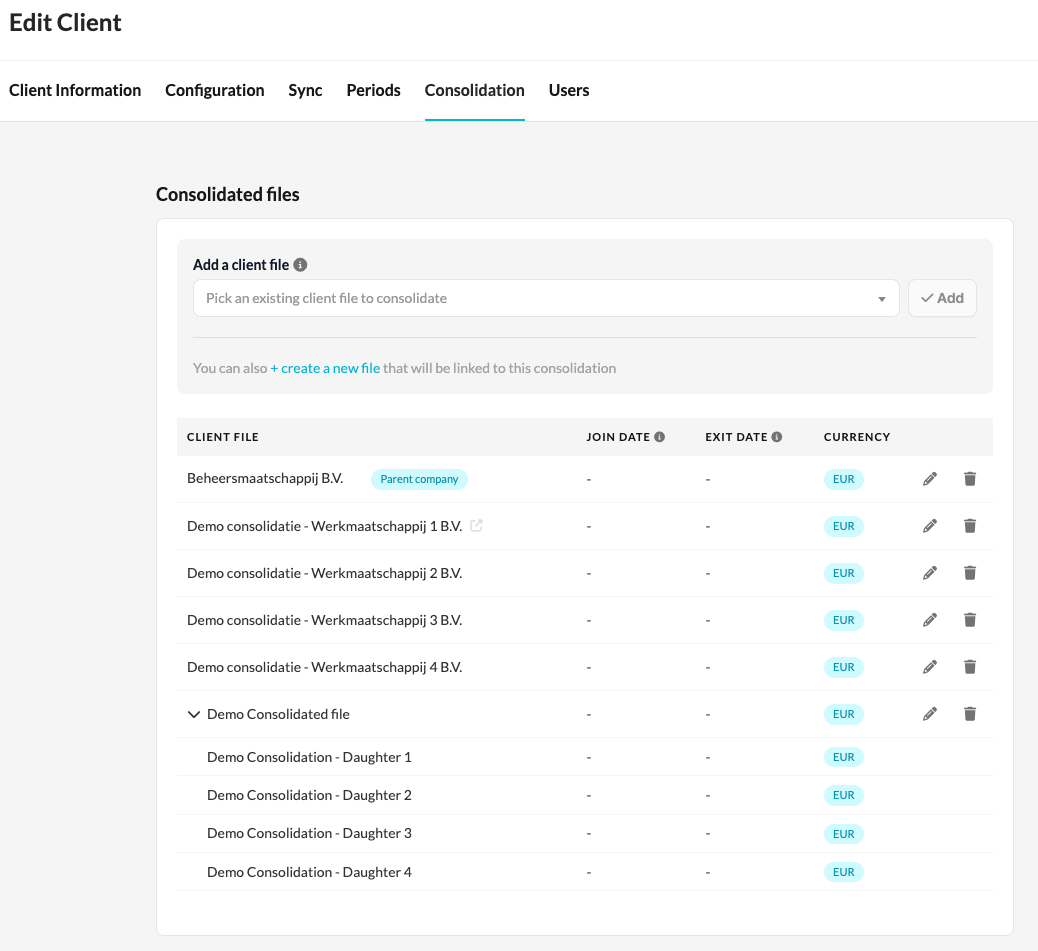The image size is (1038, 951).
Task: Go to the Users tab
Action: point(569,90)
